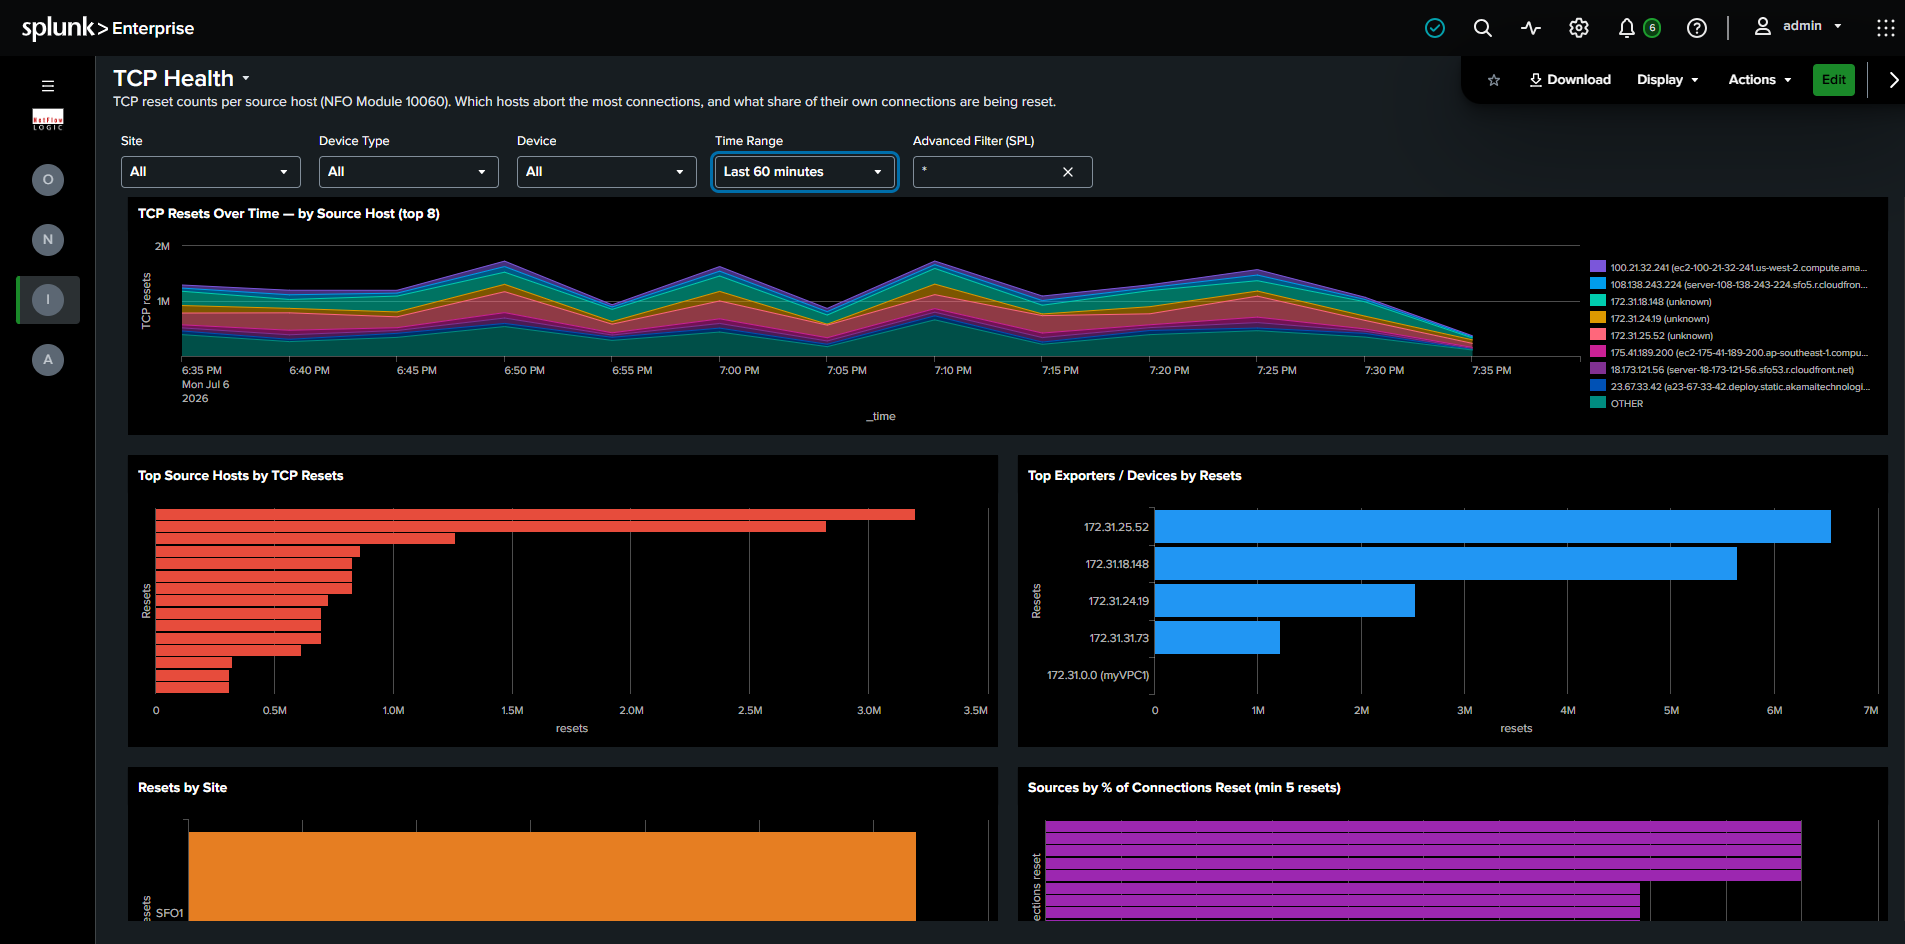The height and width of the screenshot is (944, 1905).
Task: Click the green Edit button
Action: click(1834, 80)
